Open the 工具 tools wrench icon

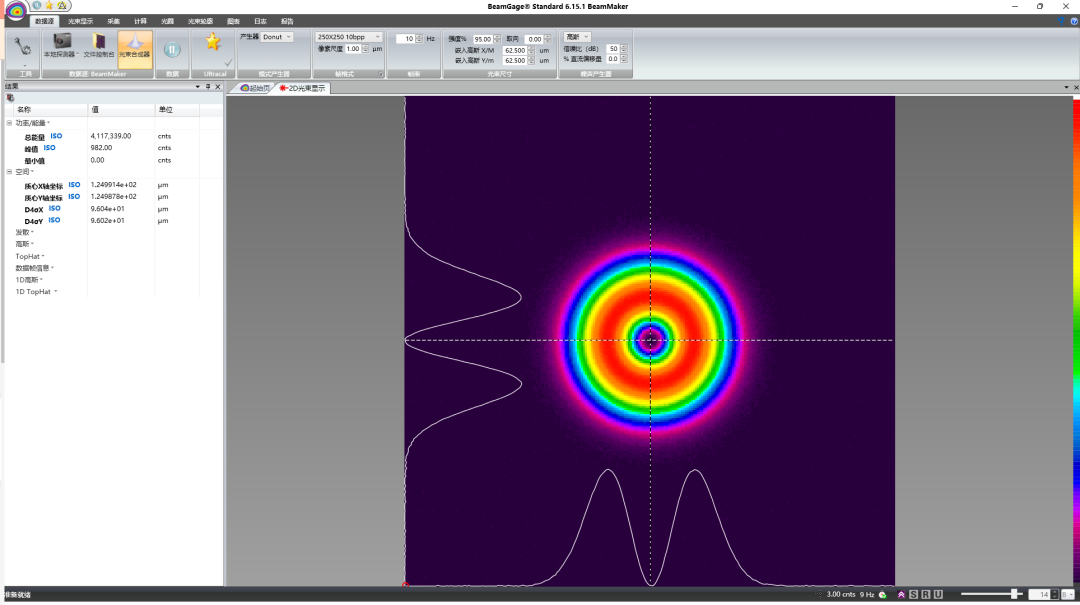click(x=24, y=46)
